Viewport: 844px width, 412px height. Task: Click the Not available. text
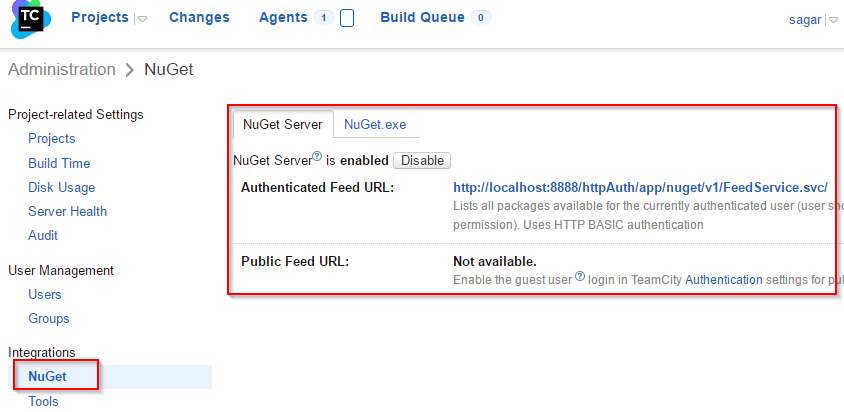[x=495, y=262]
